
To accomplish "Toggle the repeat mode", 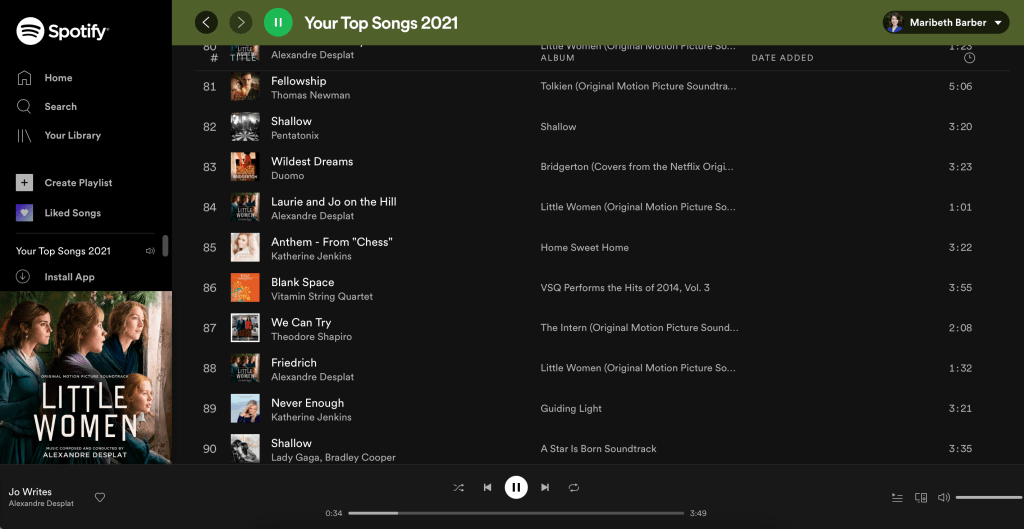I will coord(574,487).
